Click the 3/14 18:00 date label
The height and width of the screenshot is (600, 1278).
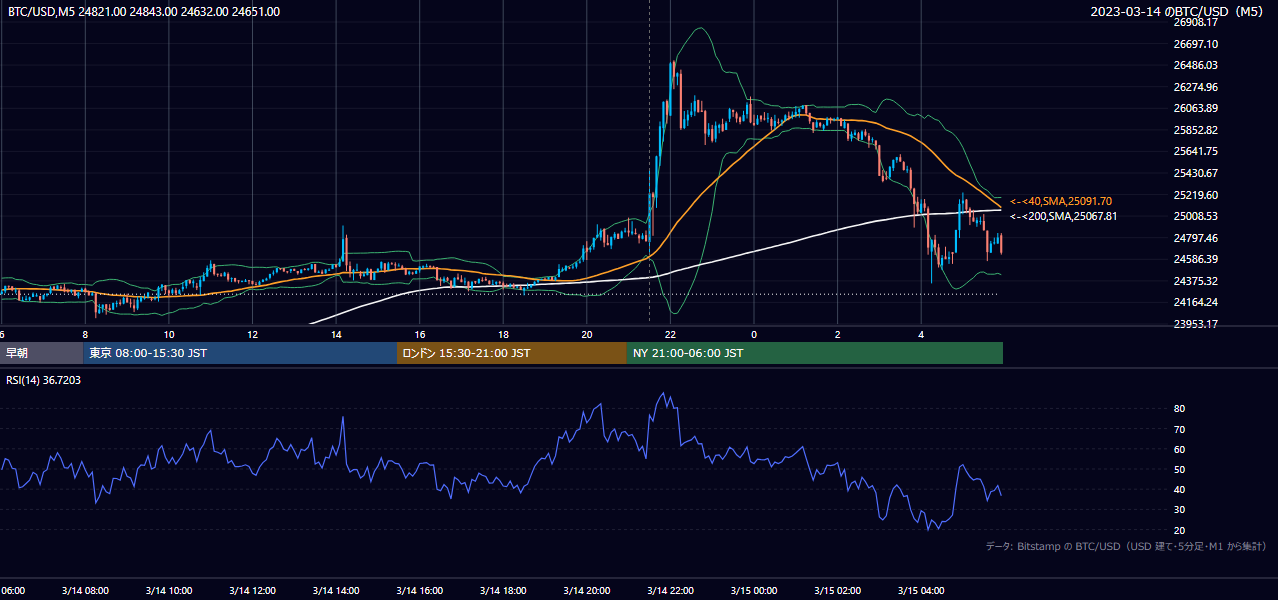(x=503, y=591)
